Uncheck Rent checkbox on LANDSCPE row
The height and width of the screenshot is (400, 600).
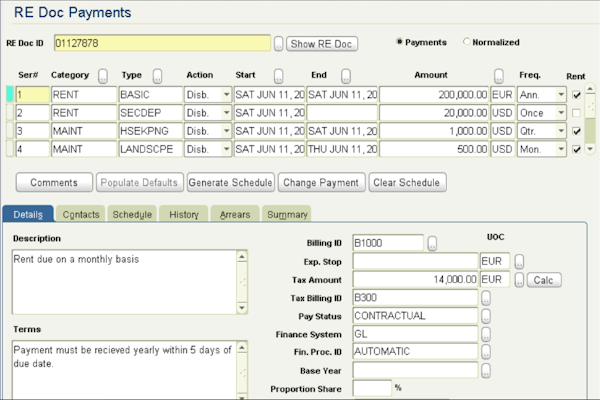(x=576, y=149)
